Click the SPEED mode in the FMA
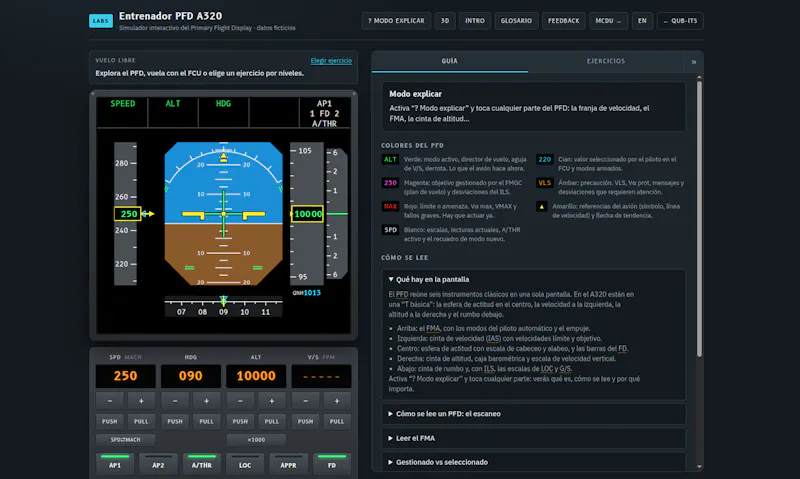800x479 pixels. (123, 104)
